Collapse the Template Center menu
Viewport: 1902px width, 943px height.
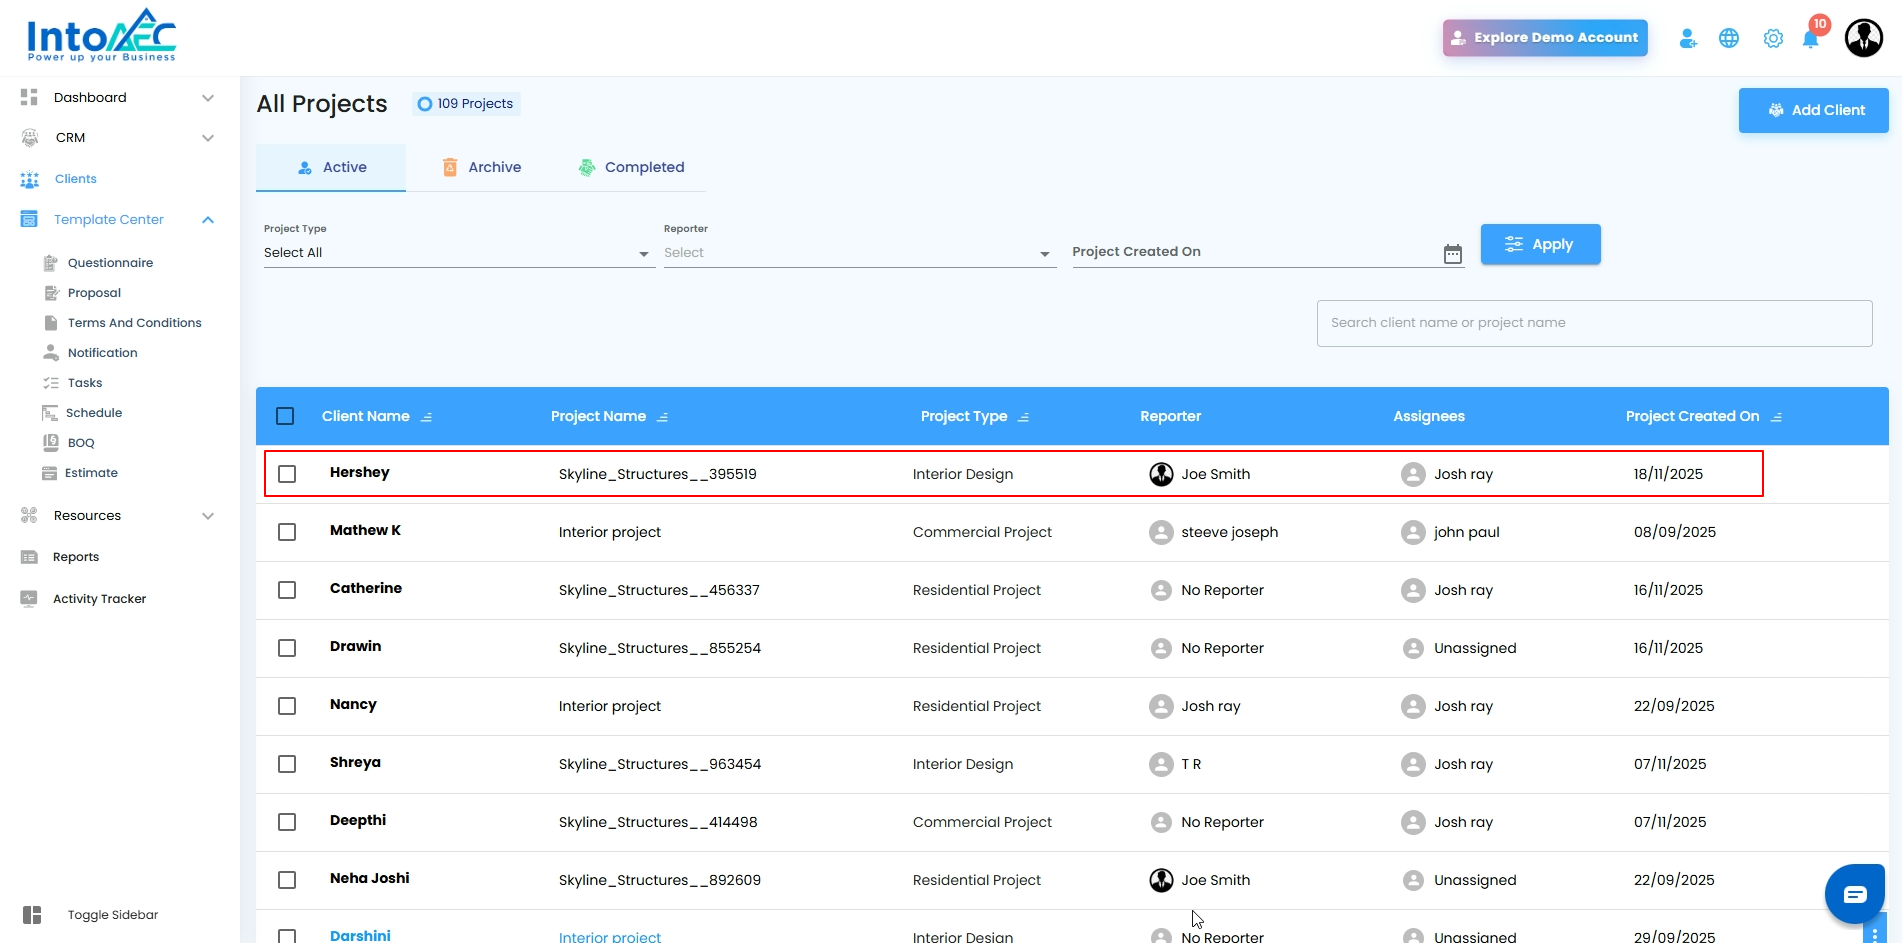point(208,220)
